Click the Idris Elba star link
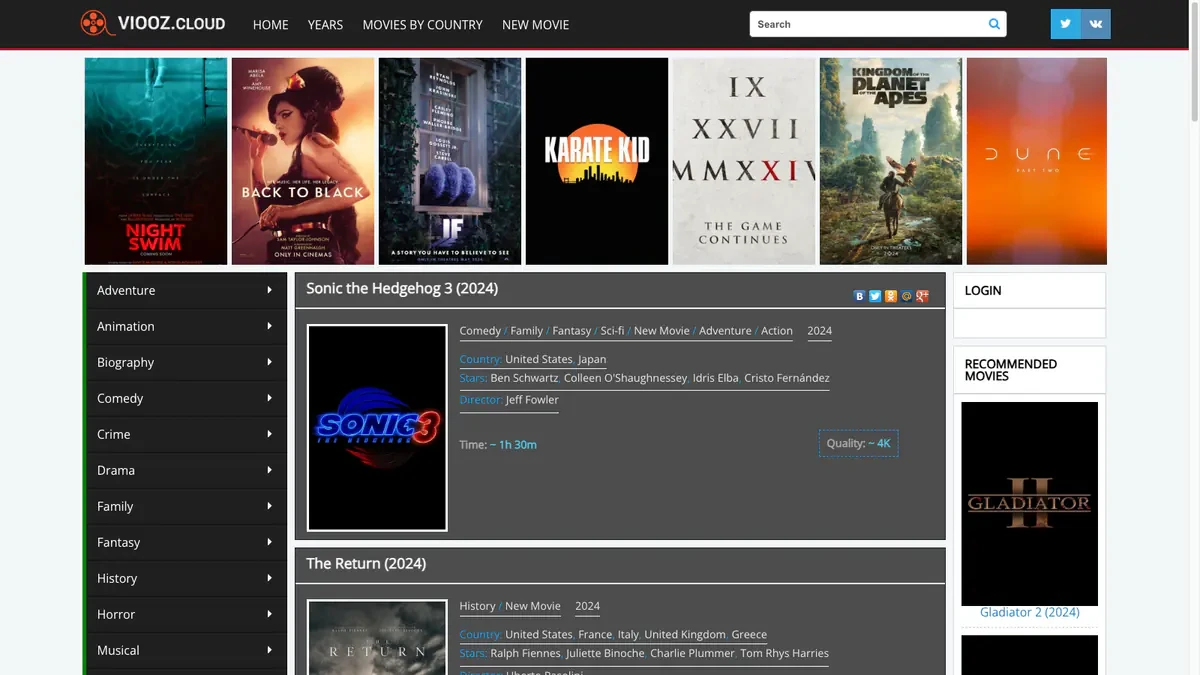Viewport: 1200px width, 675px height. point(716,378)
